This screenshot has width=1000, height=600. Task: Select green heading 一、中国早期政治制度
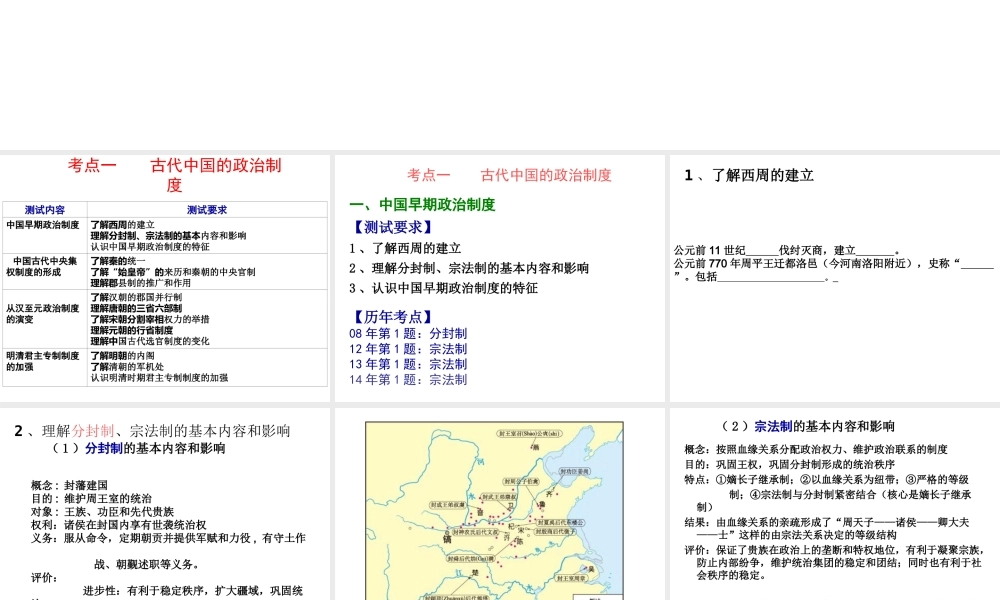pyautogui.click(x=422, y=205)
